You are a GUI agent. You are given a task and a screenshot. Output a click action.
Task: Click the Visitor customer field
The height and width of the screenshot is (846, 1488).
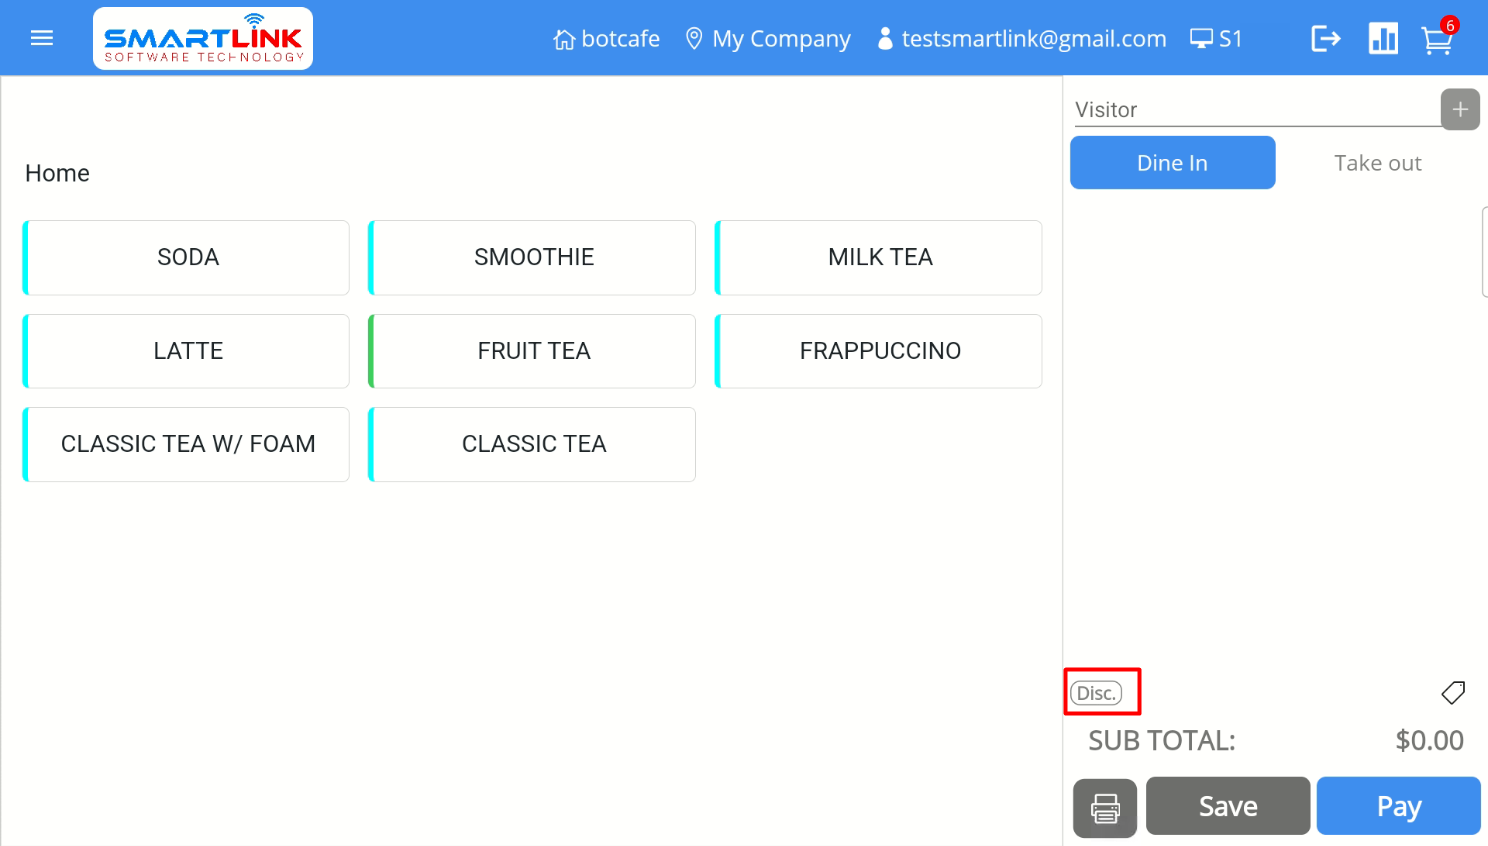coord(1255,110)
